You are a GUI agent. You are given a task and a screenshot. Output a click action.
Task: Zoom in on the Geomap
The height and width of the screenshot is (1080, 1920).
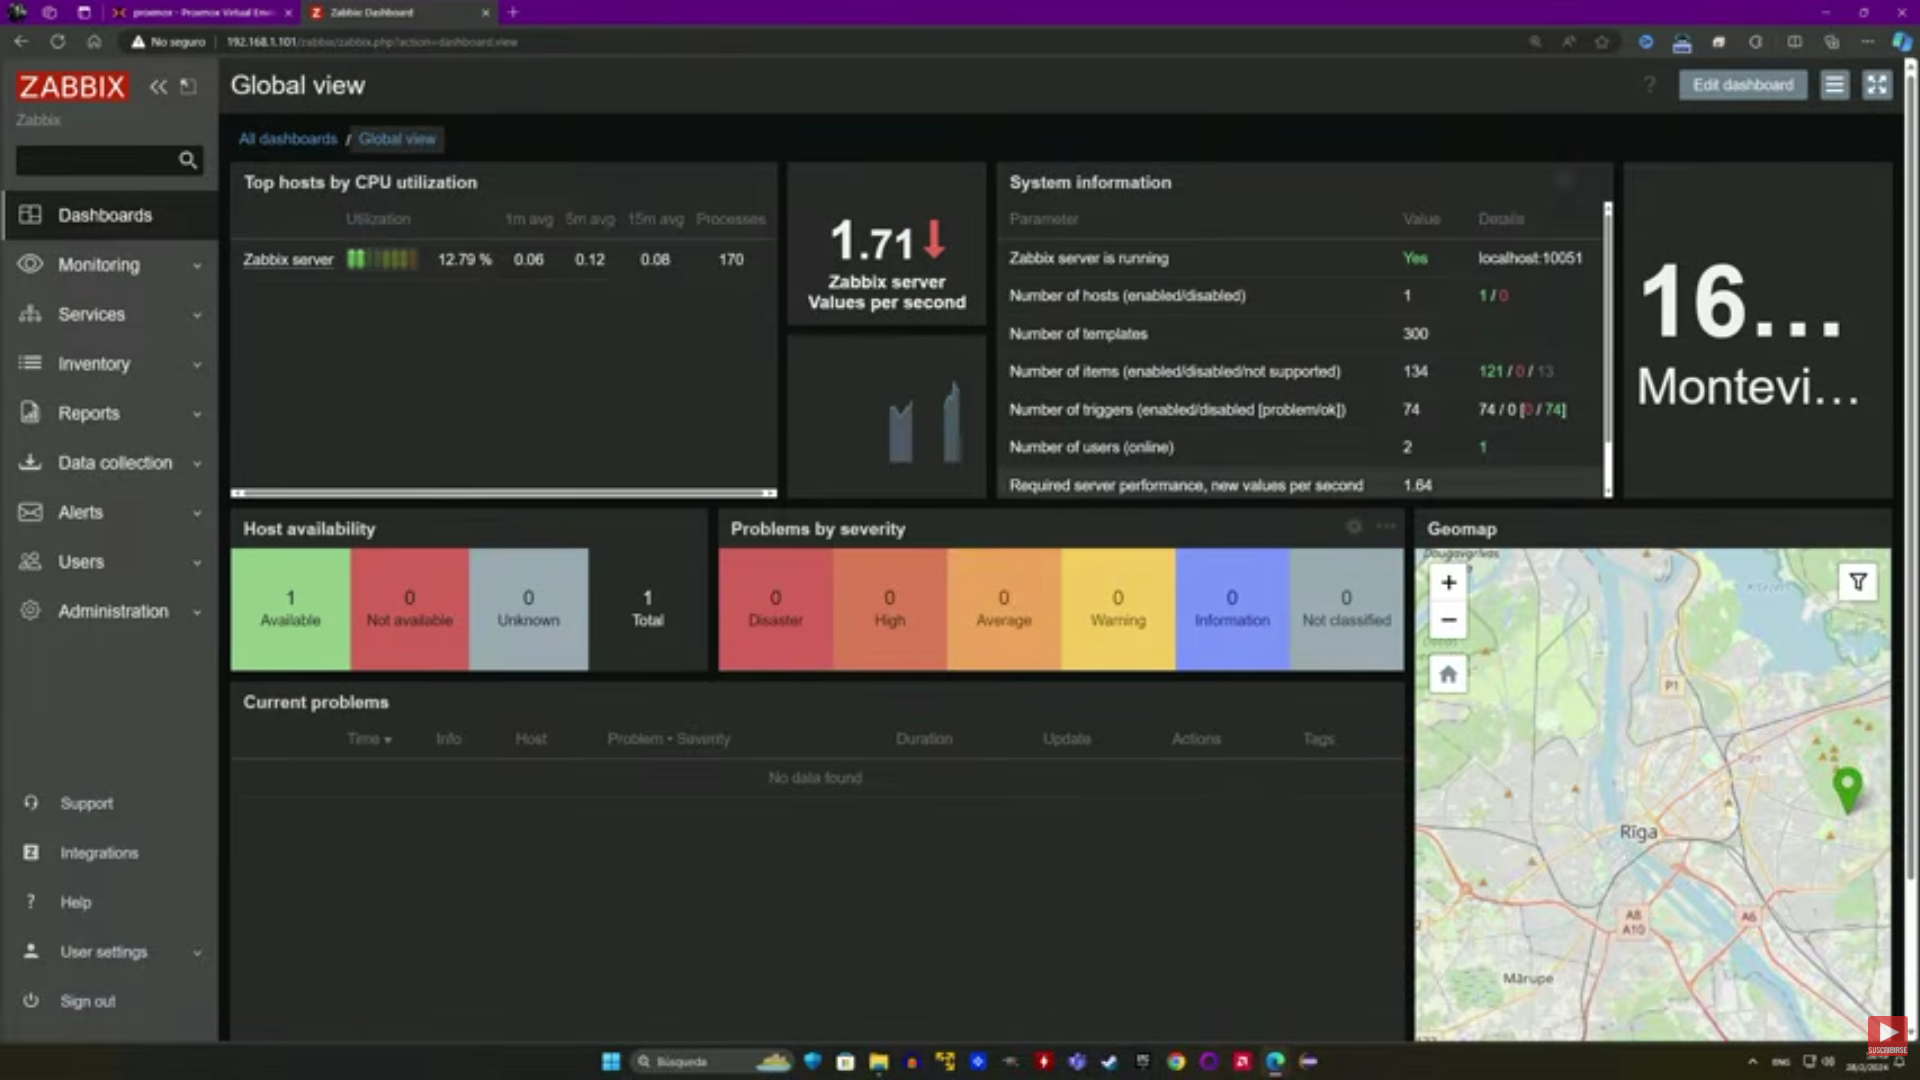point(1448,582)
